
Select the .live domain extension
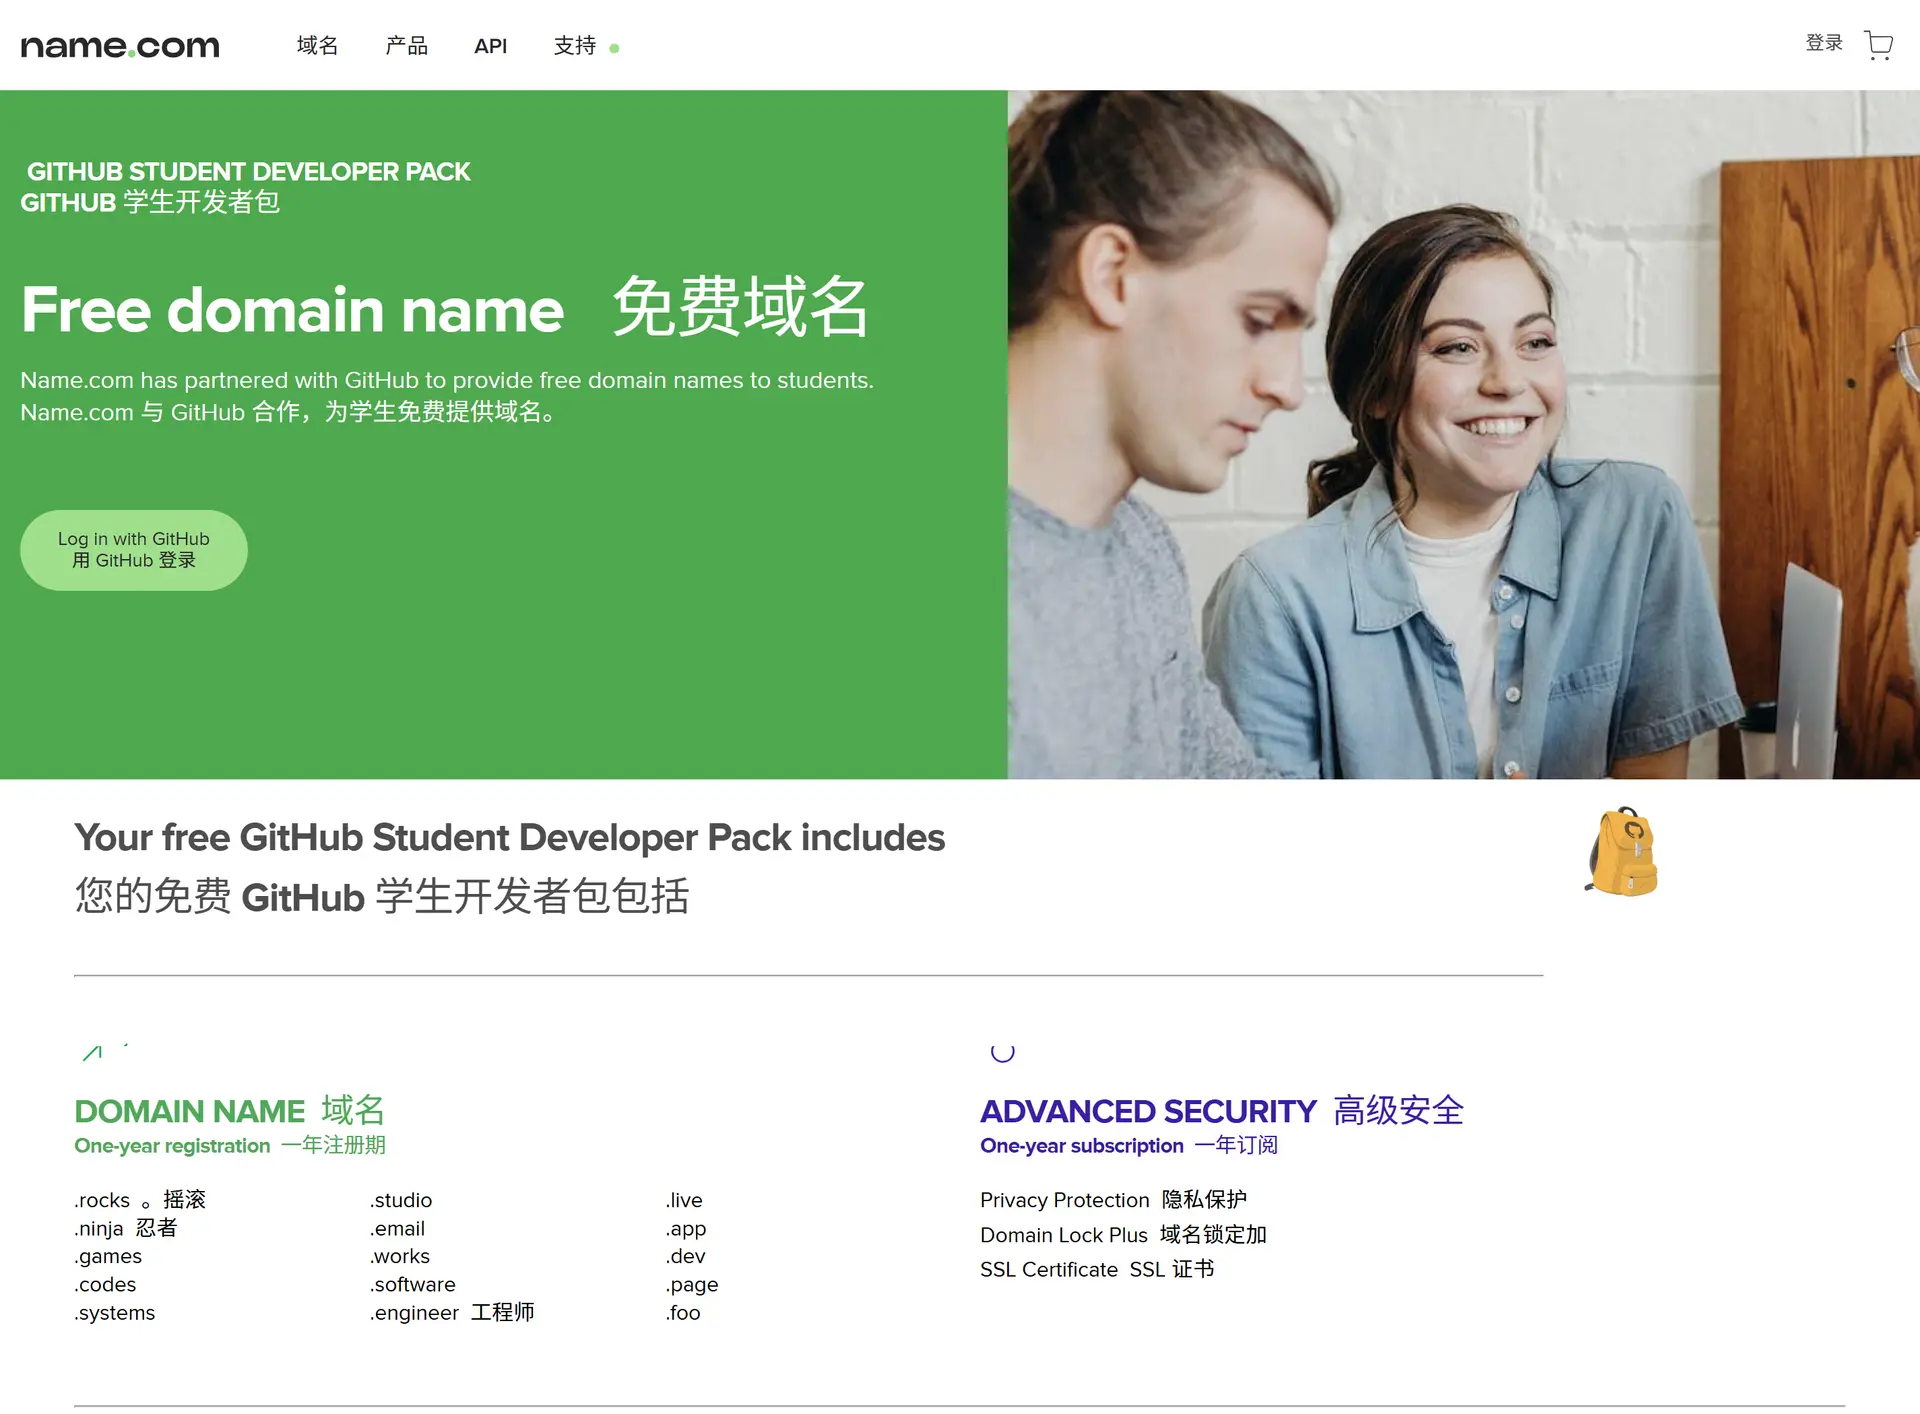tap(684, 1200)
